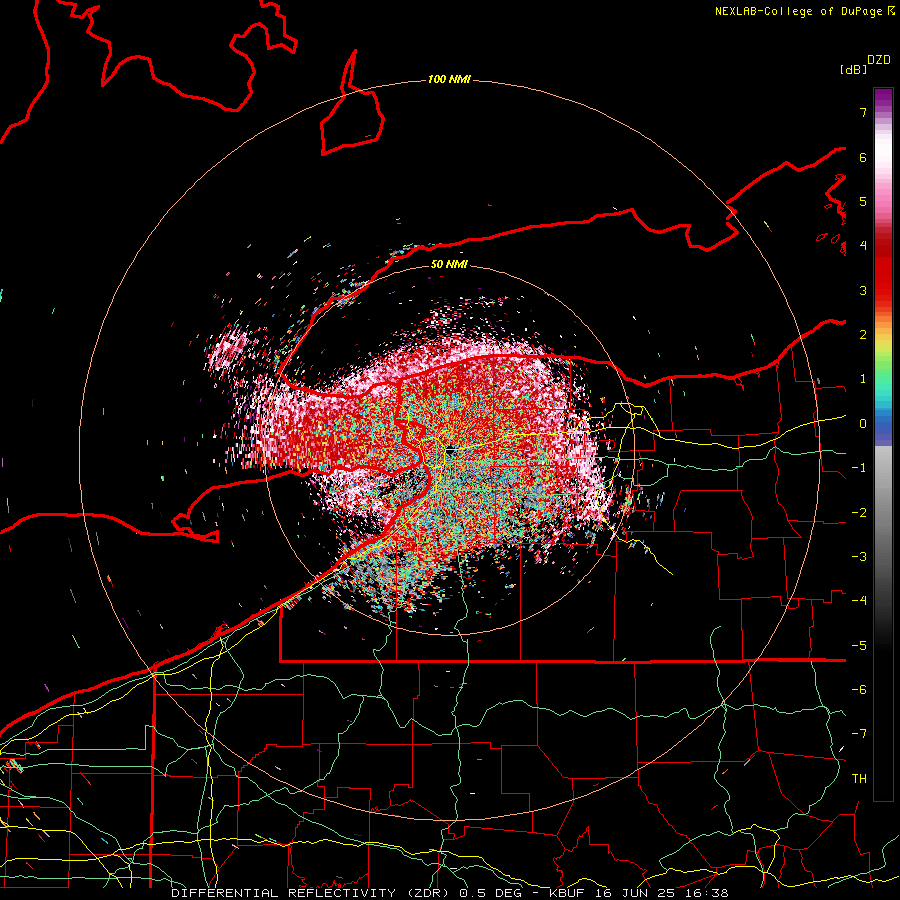Click the KBUF radar site center point
900x900 pixels.
tap(449, 451)
